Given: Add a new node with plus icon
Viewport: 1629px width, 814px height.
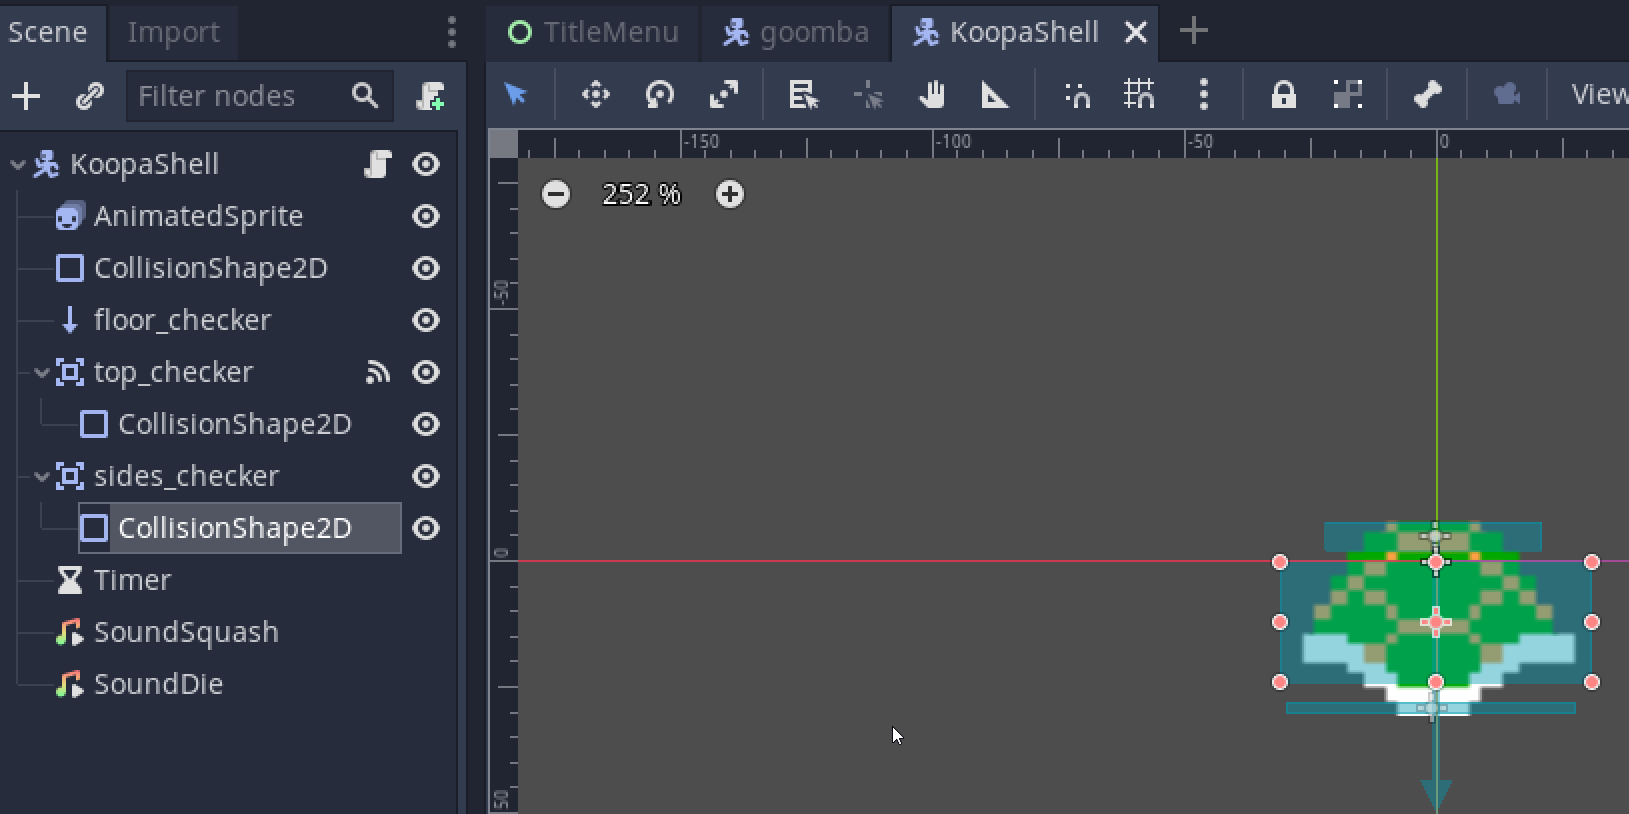Looking at the screenshot, I should pos(26,96).
